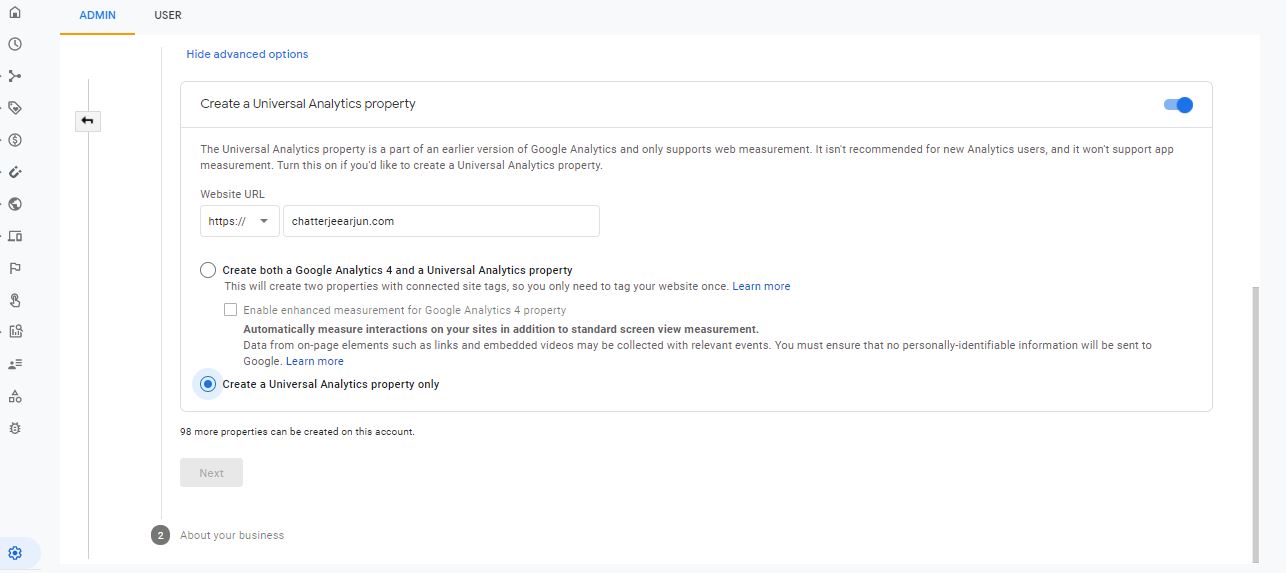Viewport: 1286px width, 573px height.
Task: Click 'Create a Universal Analytics property' heading
Action: tap(308, 104)
